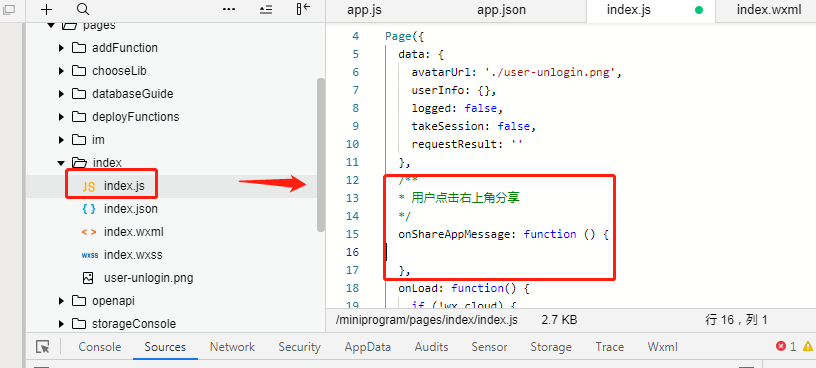Click the onShareAppMessage code line 15

pos(503,234)
